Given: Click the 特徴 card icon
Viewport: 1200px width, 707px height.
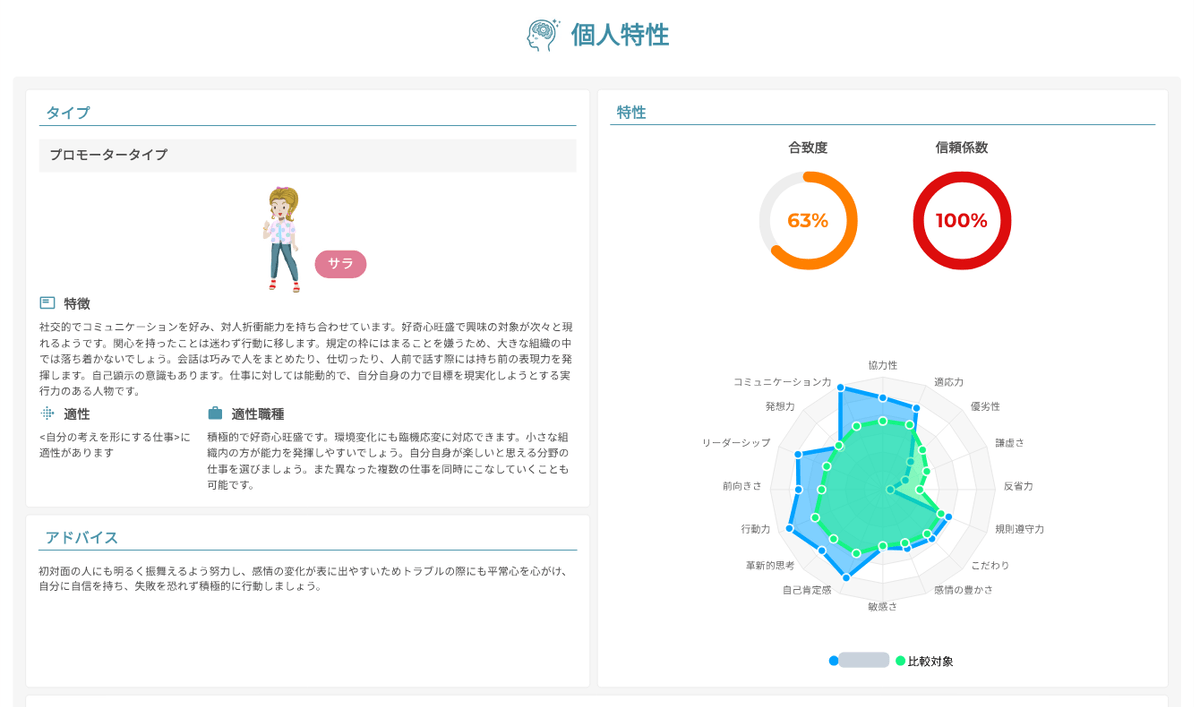Looking at the screenshot, I should coord(47,303).
